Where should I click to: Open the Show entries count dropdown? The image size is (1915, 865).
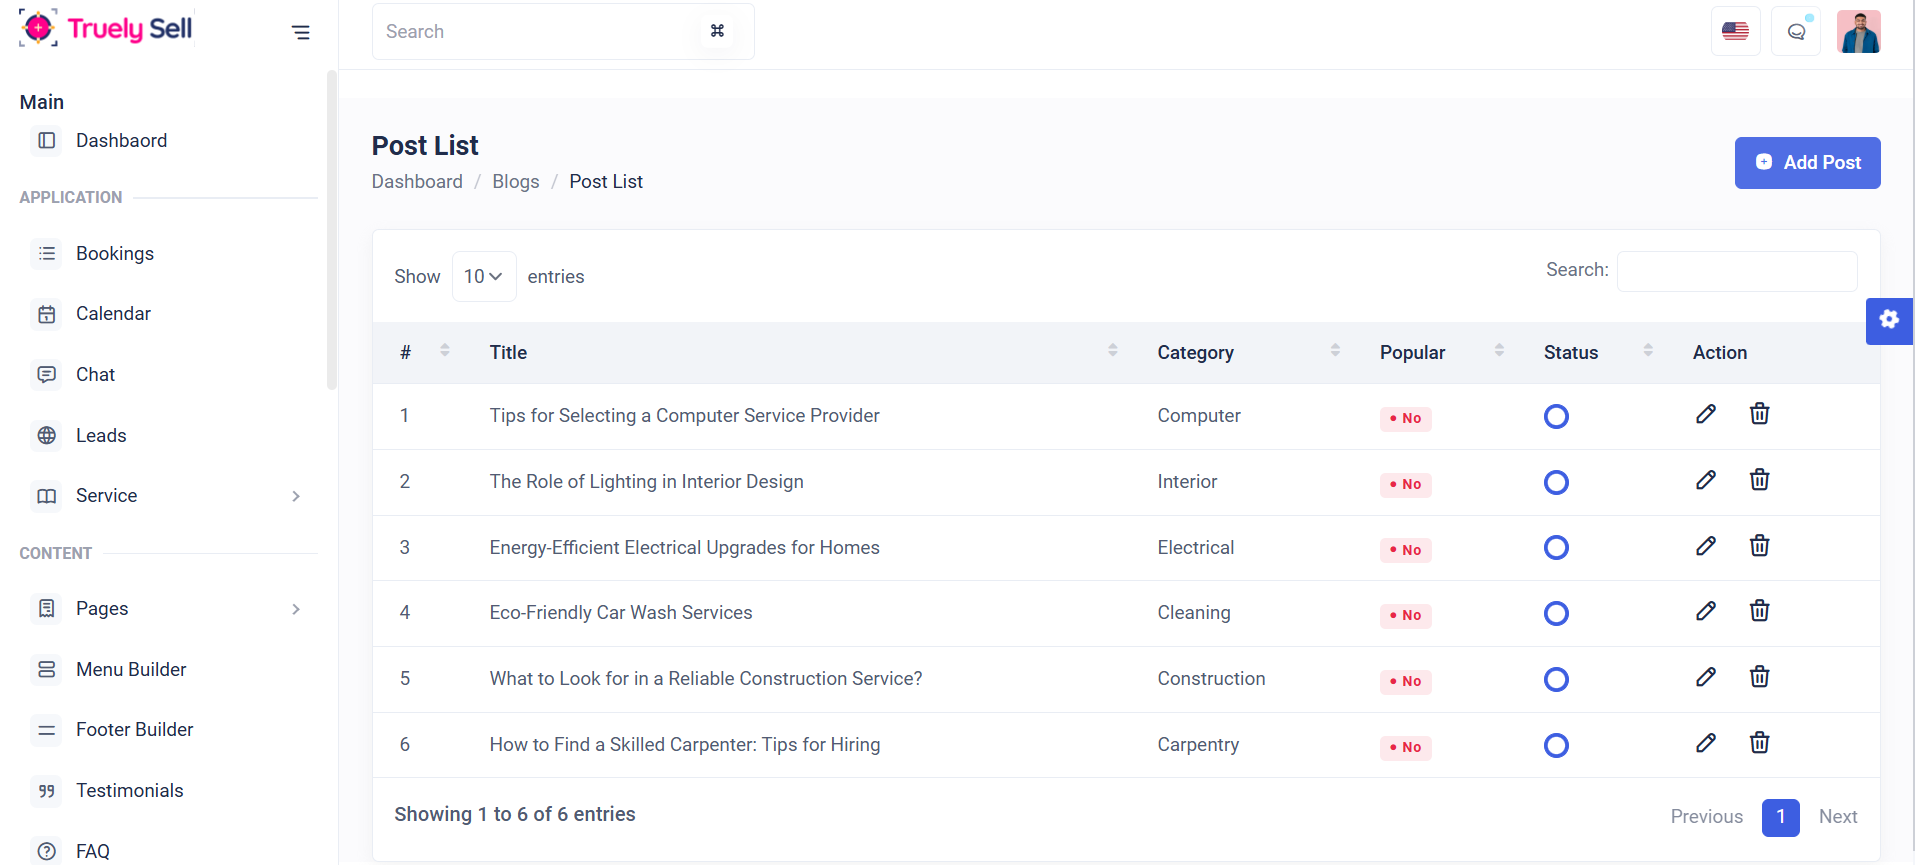click(484, 277)
